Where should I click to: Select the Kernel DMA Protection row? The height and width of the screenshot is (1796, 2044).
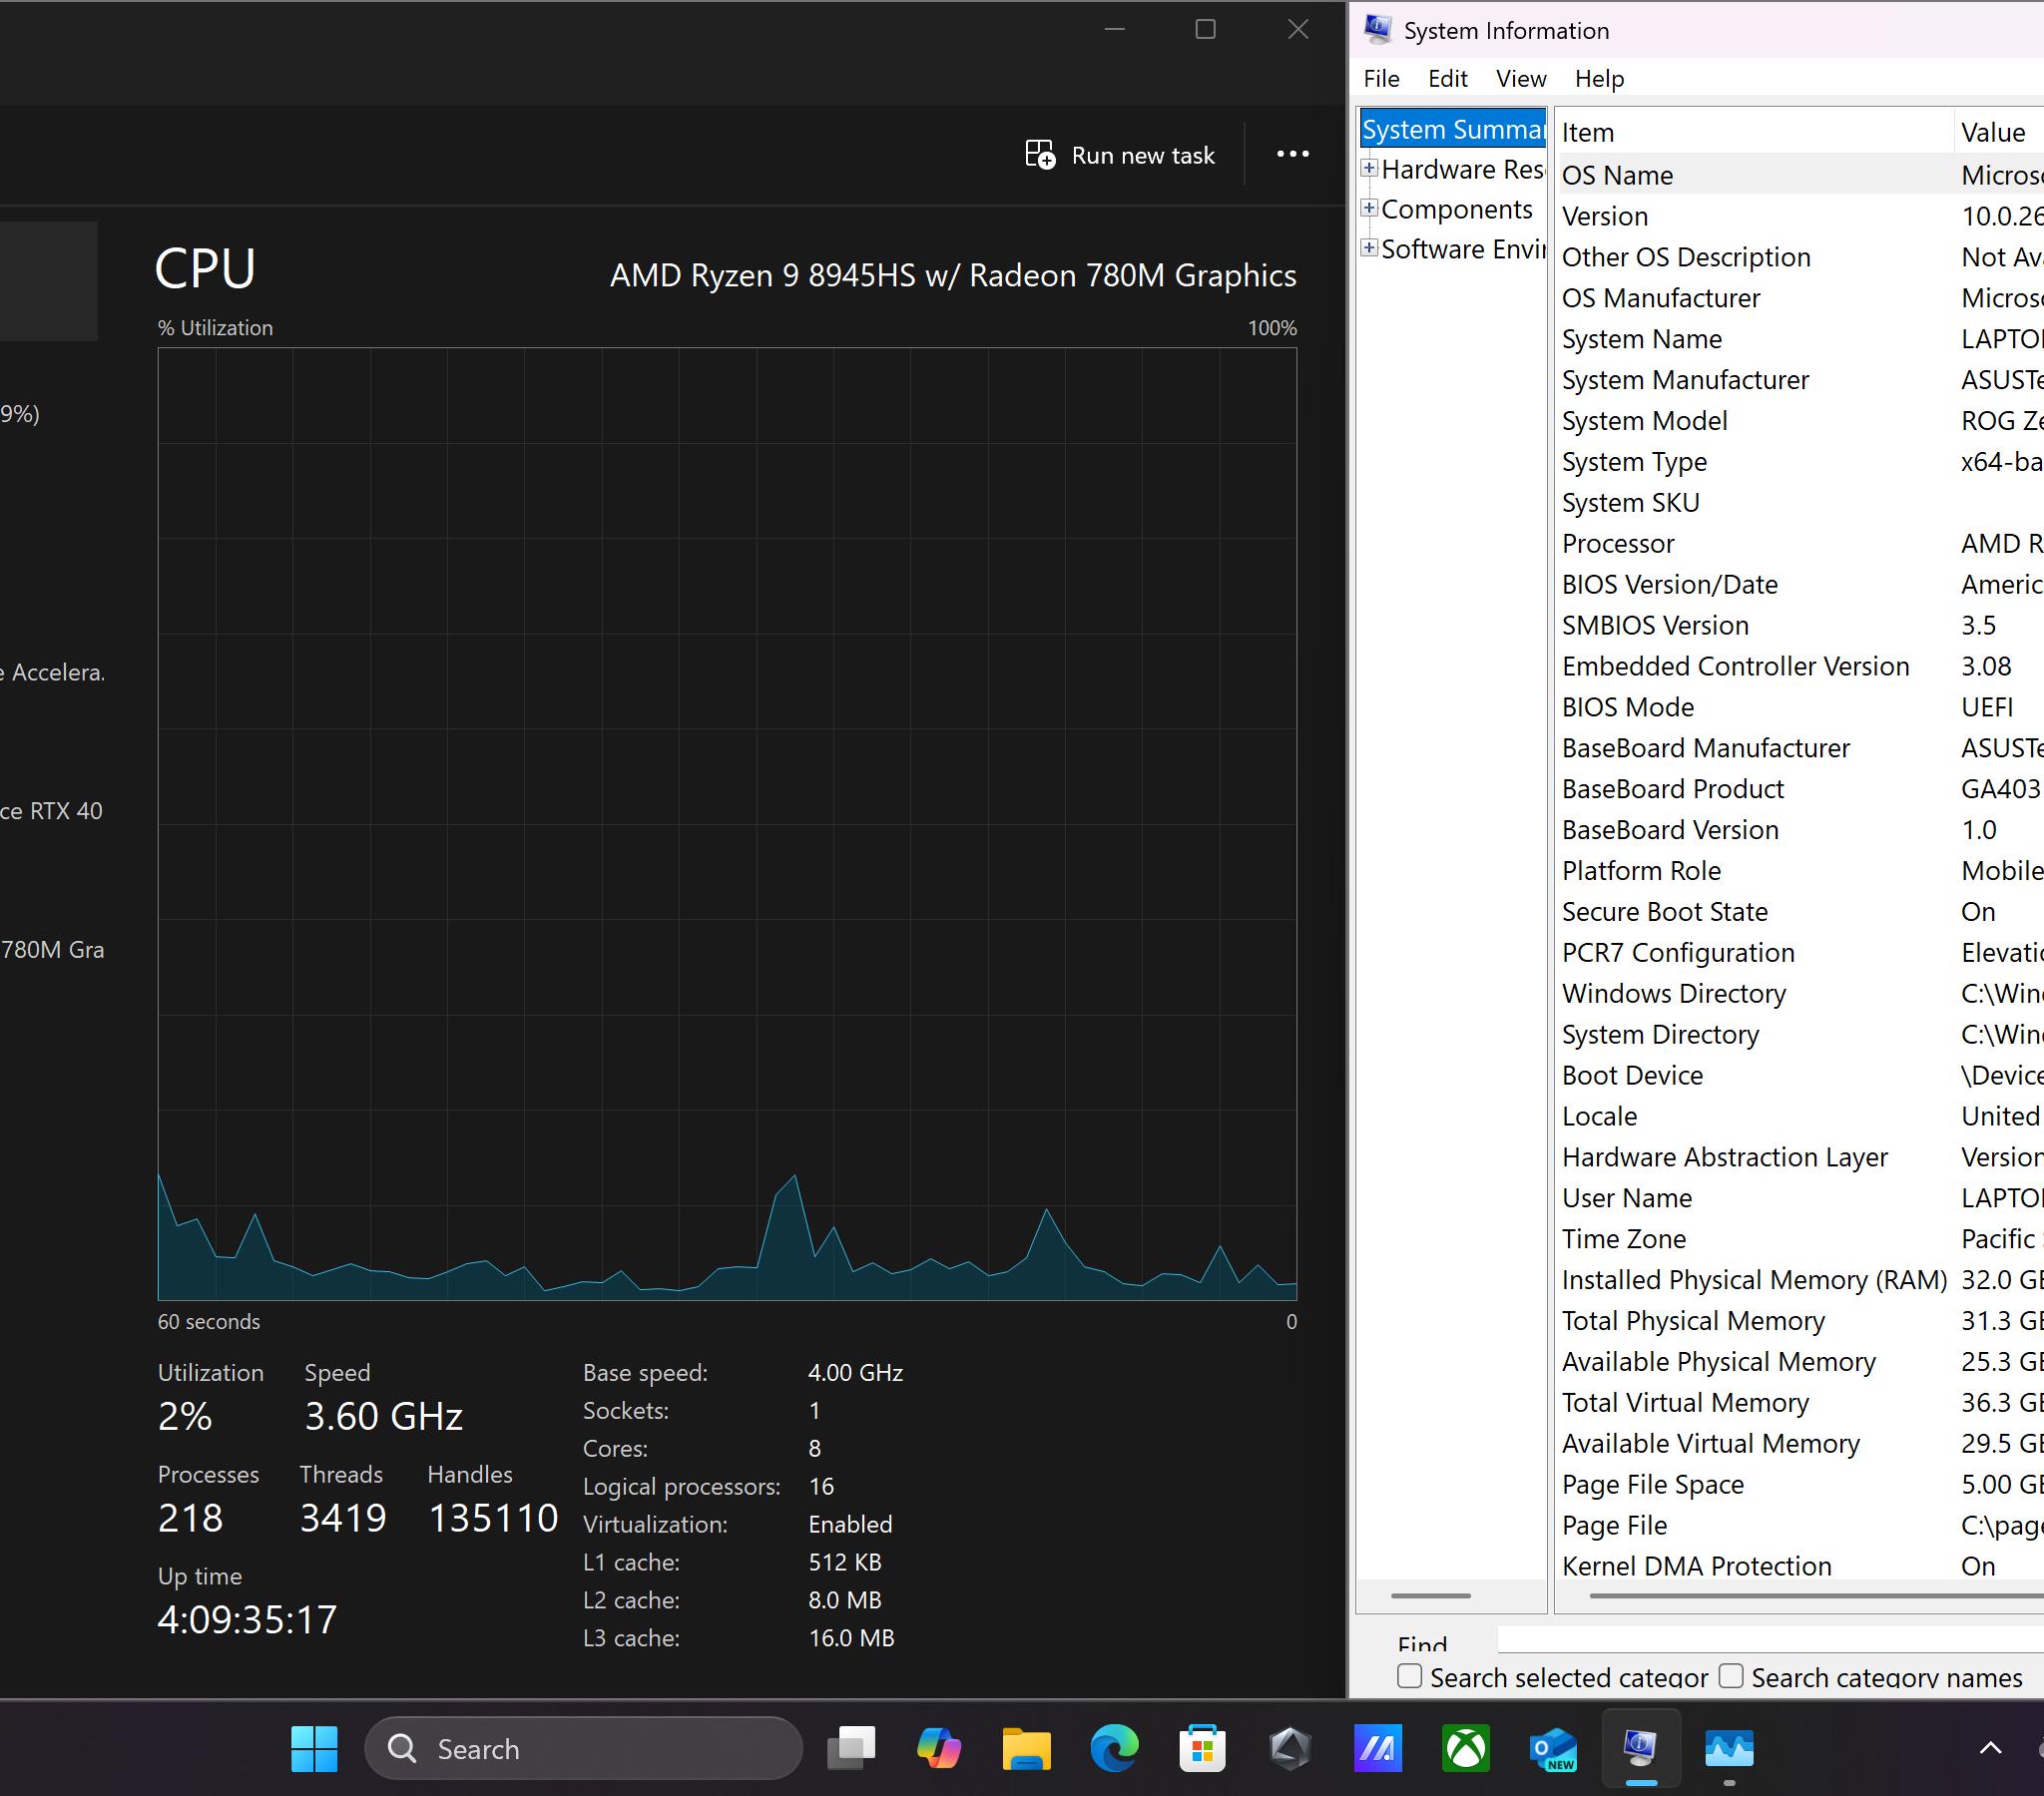click(x=1800, y=1565)
